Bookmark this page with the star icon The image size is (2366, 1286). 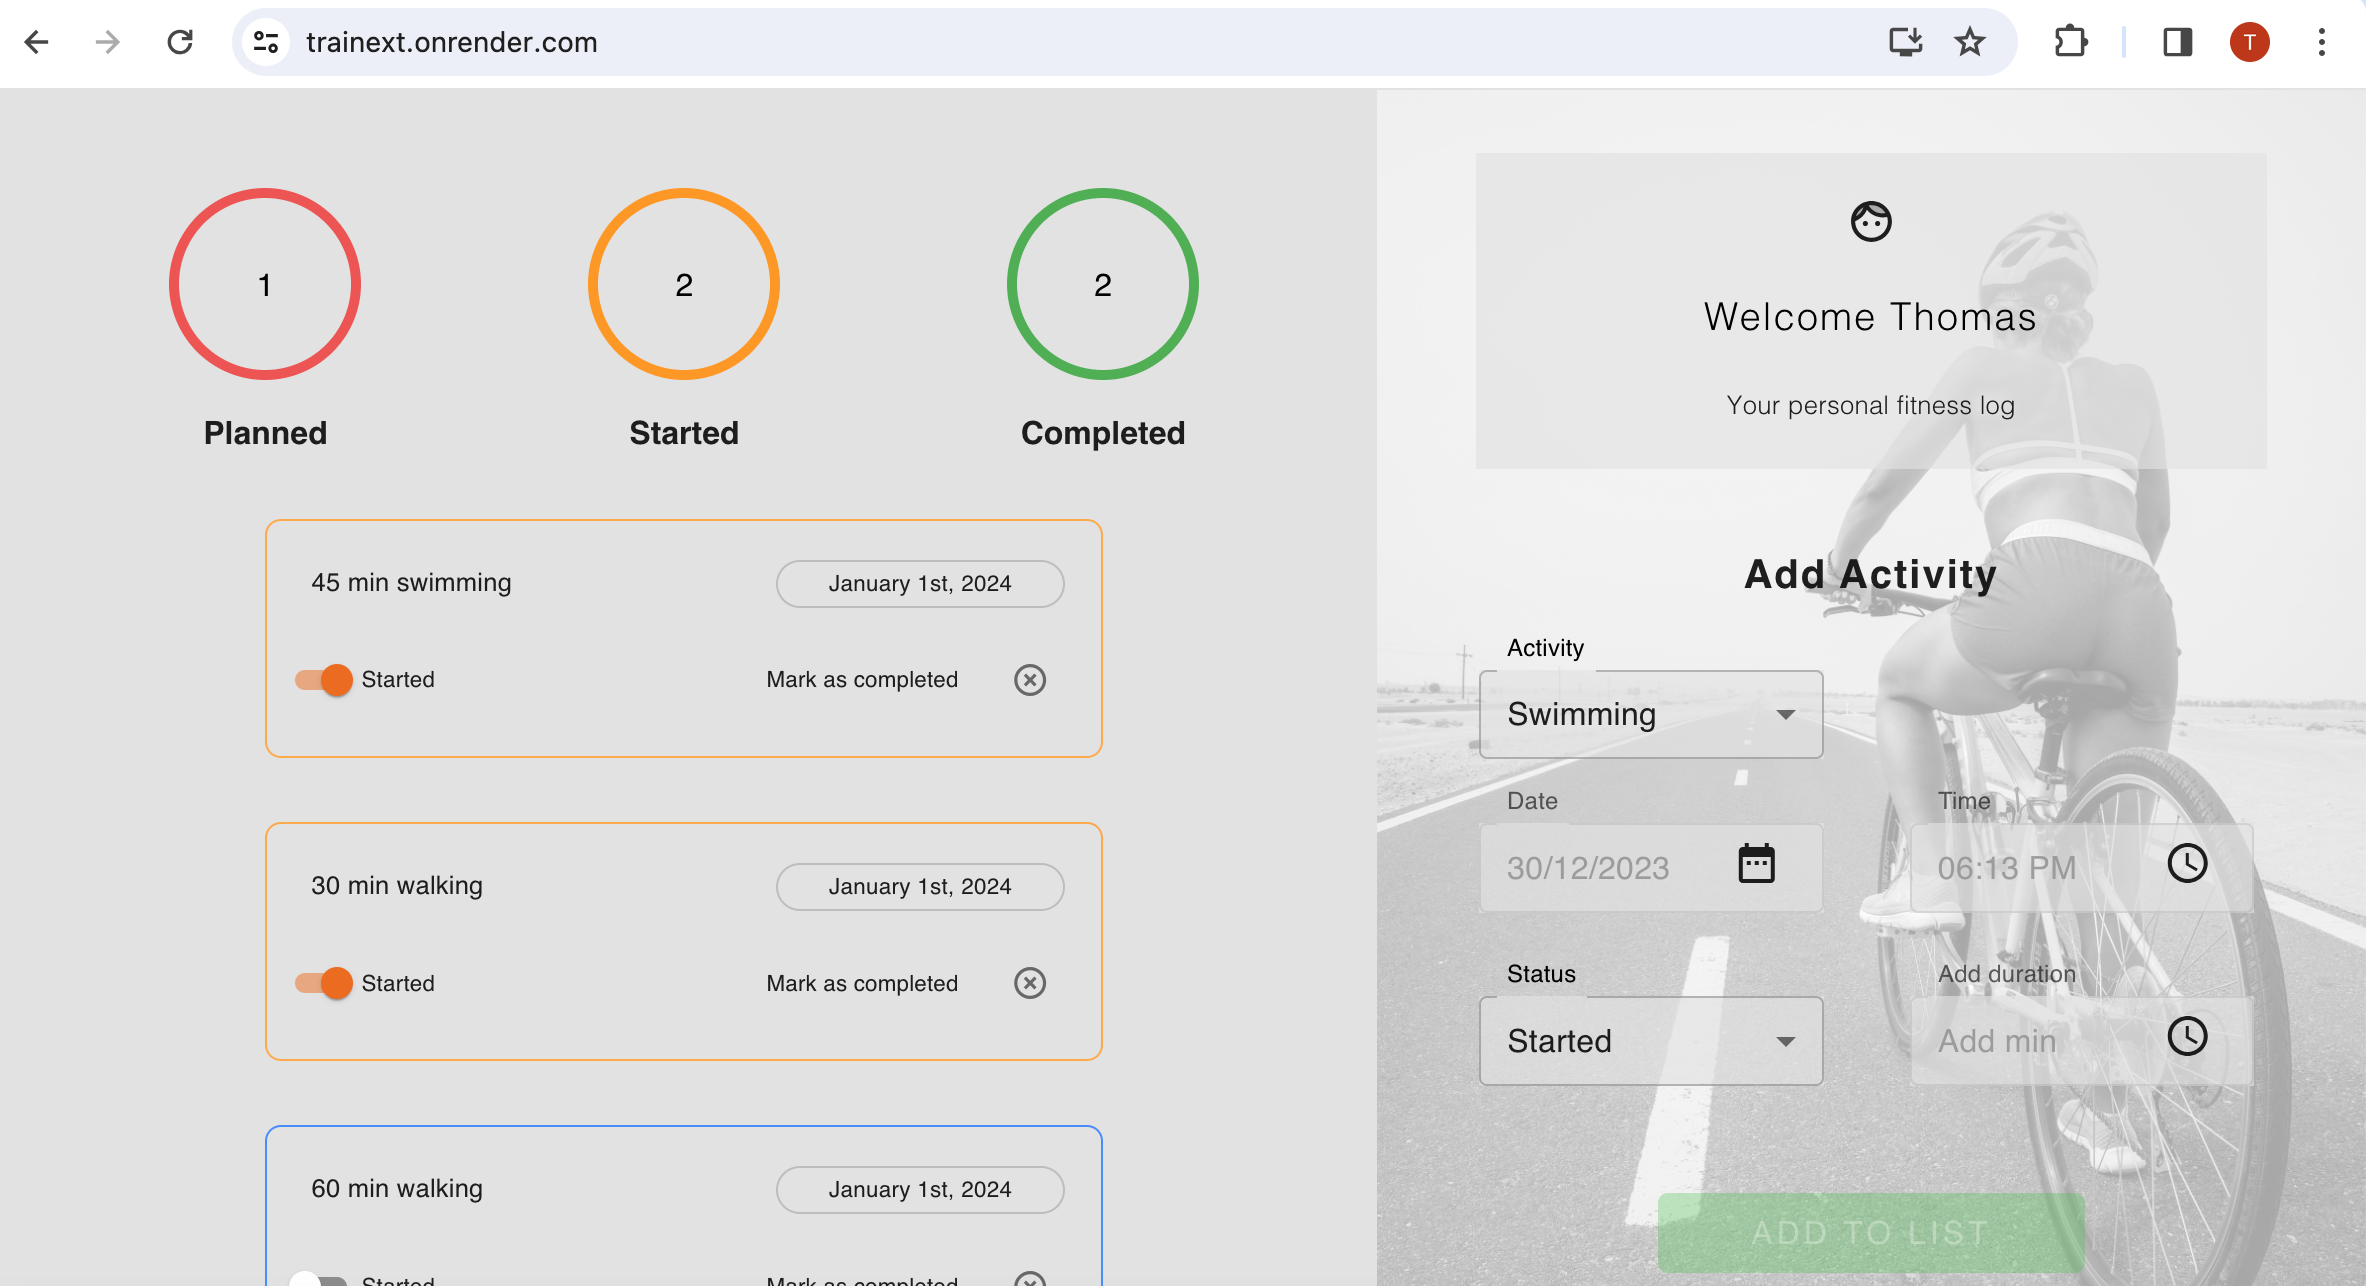[1970, 42]
